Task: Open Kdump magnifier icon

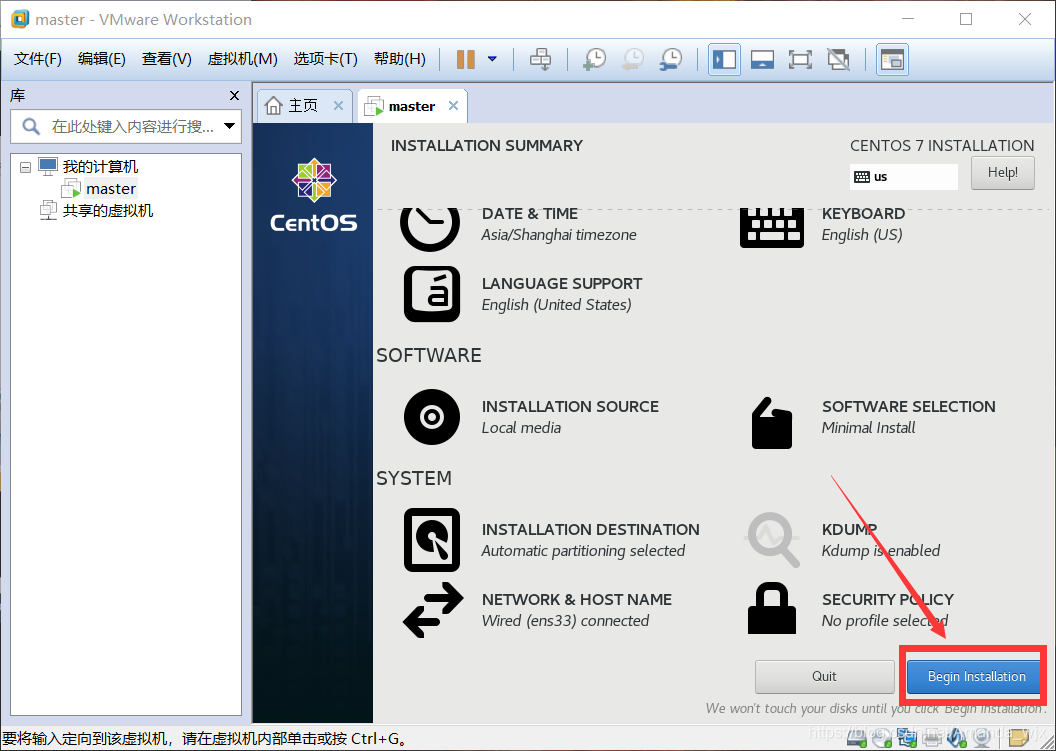Action: (772, 540)
